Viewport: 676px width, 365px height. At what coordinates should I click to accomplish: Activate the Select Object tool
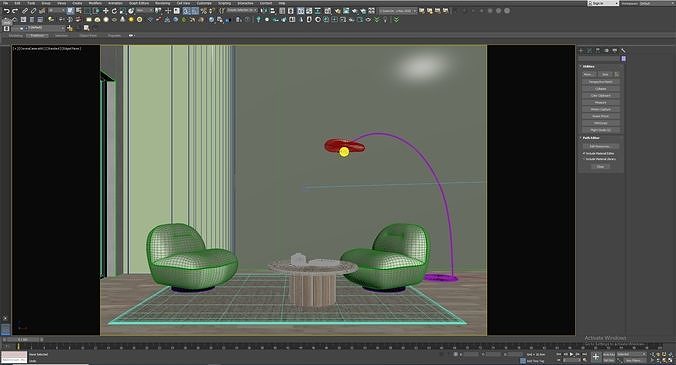point(70,11)
